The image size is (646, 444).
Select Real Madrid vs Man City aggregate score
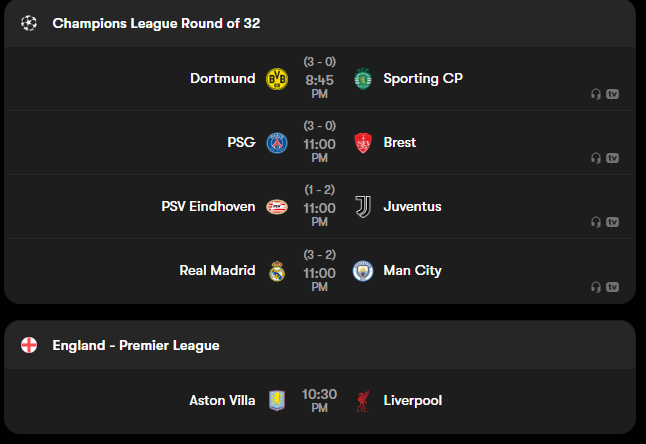point(319,254)
